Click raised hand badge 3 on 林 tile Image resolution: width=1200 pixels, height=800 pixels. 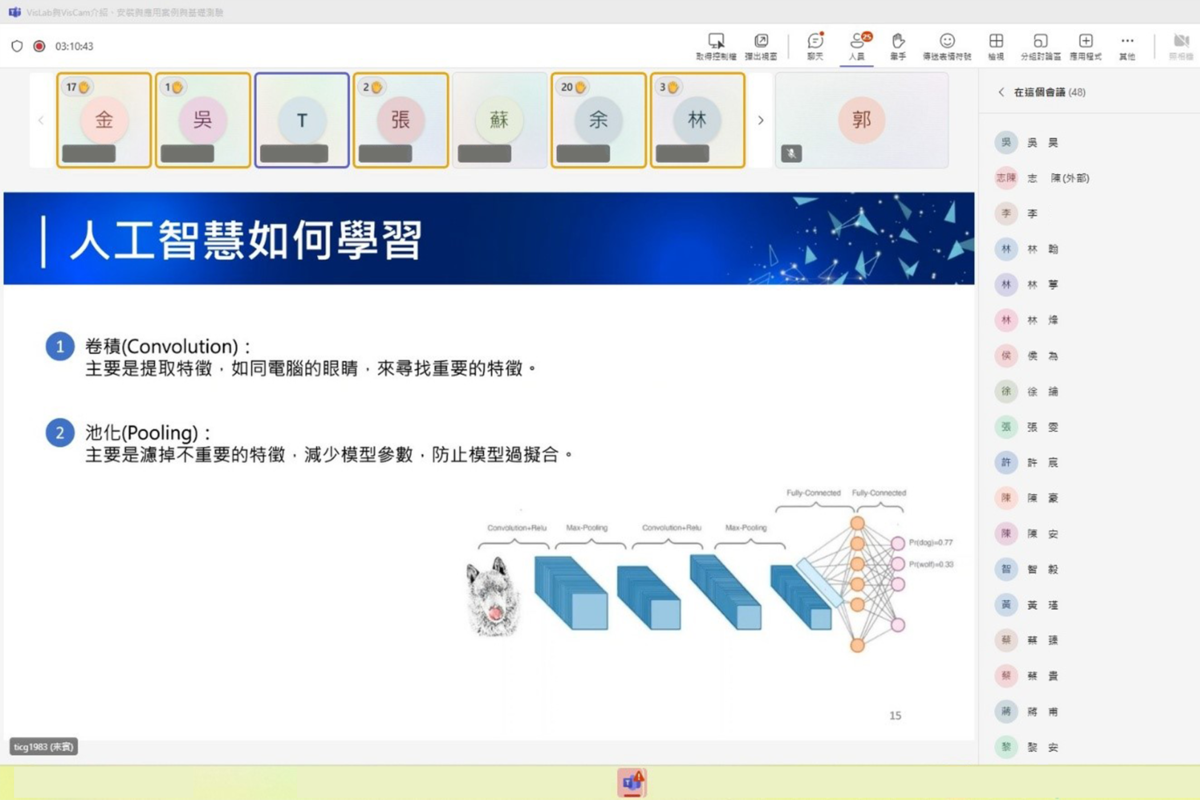tap(669, 87)
